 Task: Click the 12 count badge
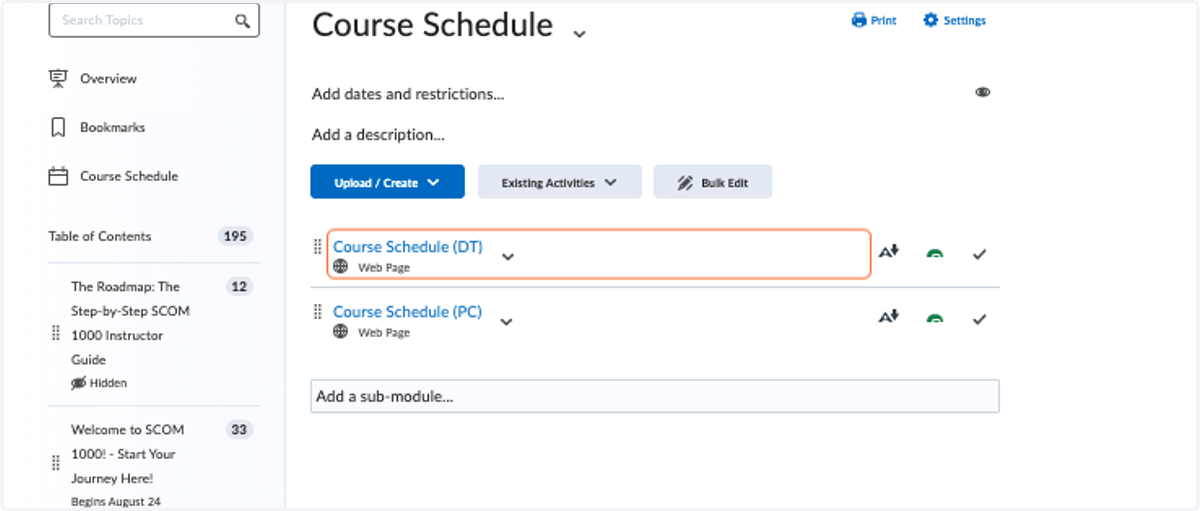[x=239, y=286]
